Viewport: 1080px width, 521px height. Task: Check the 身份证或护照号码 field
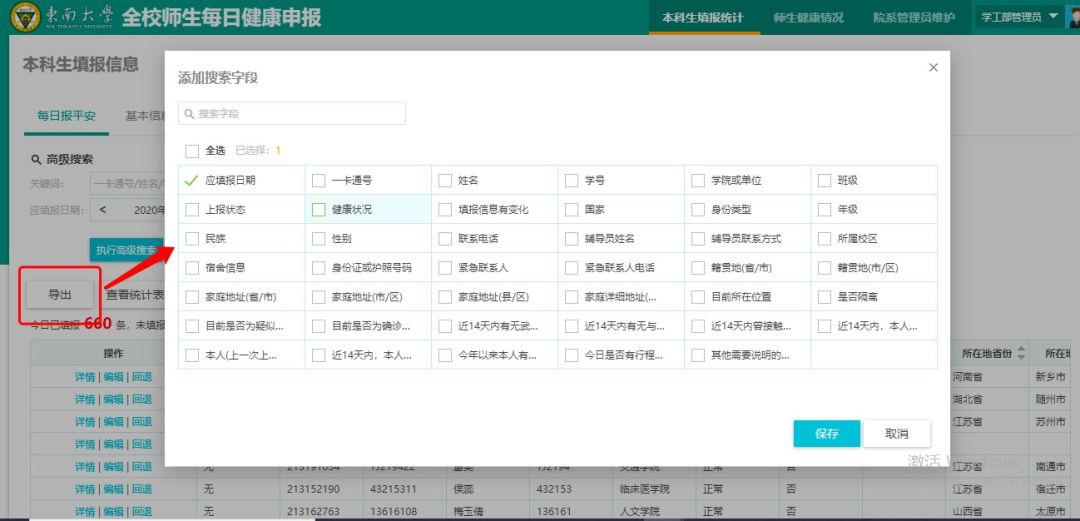click(318, 268)
